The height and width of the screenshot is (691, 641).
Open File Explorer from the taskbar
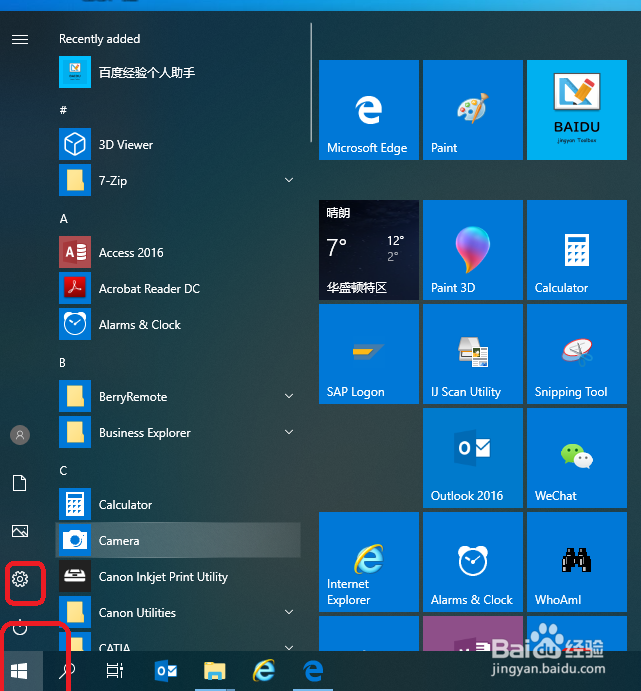point(215,671)
